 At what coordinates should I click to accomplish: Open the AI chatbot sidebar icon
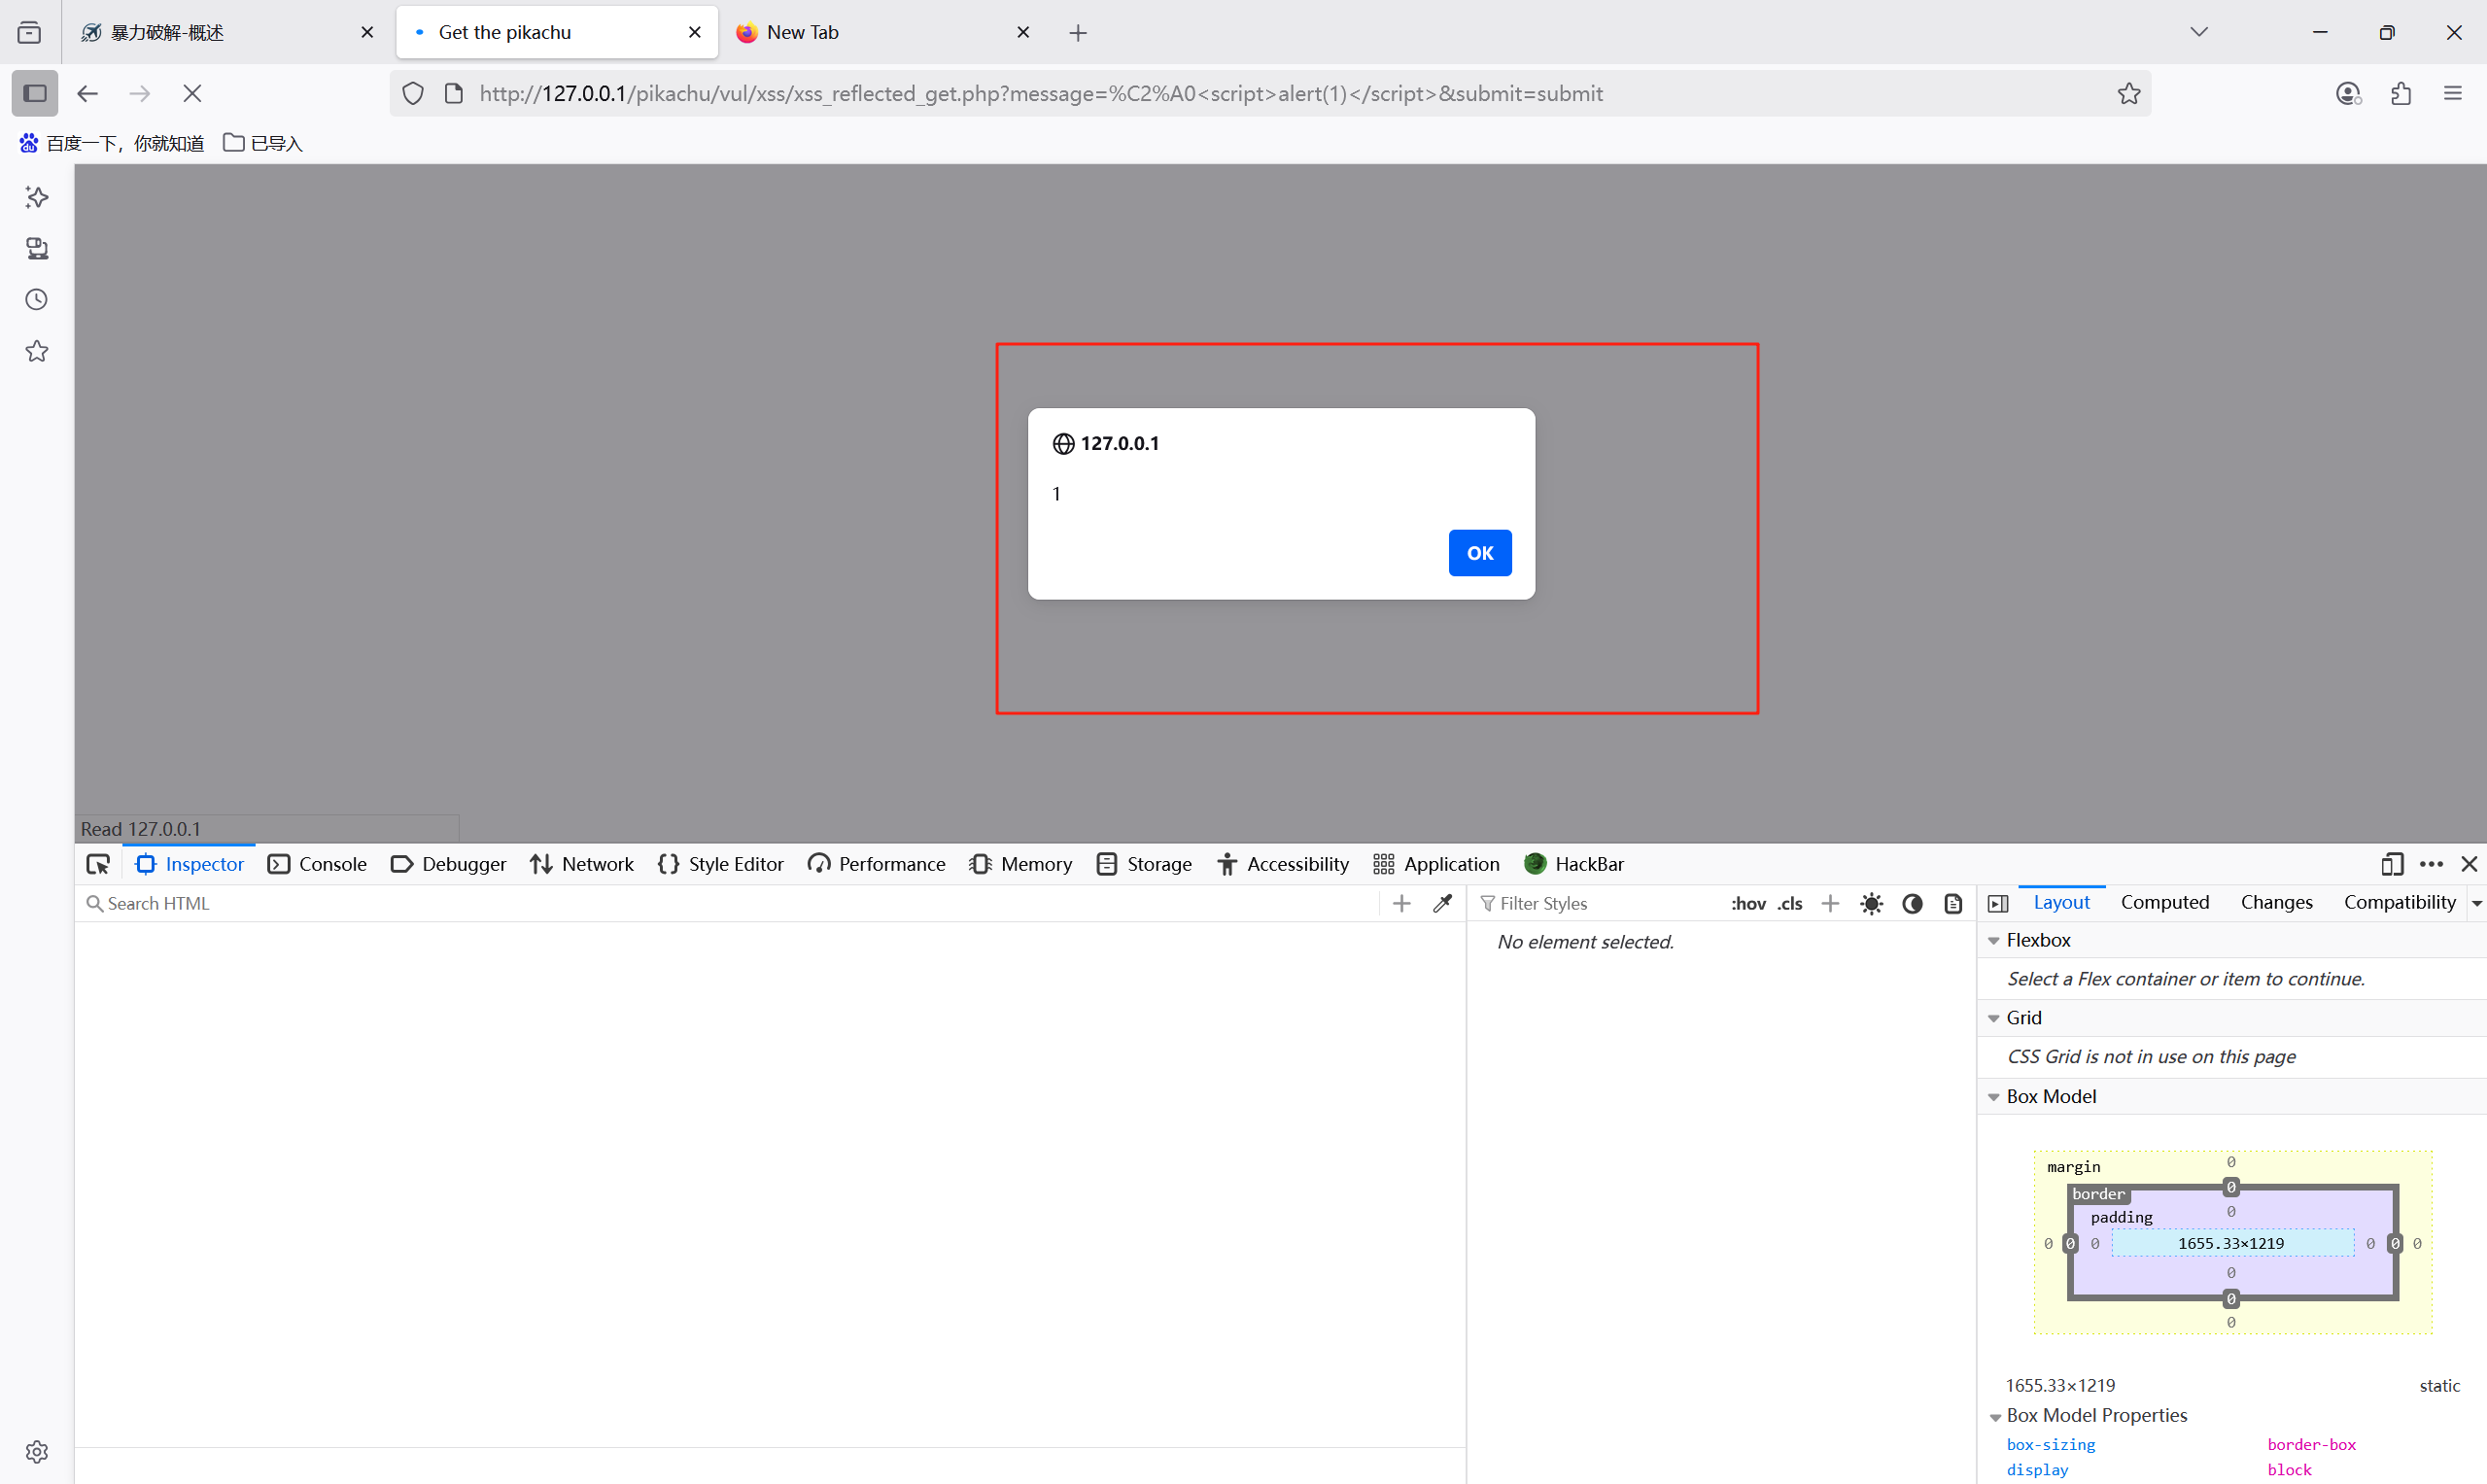37,197
